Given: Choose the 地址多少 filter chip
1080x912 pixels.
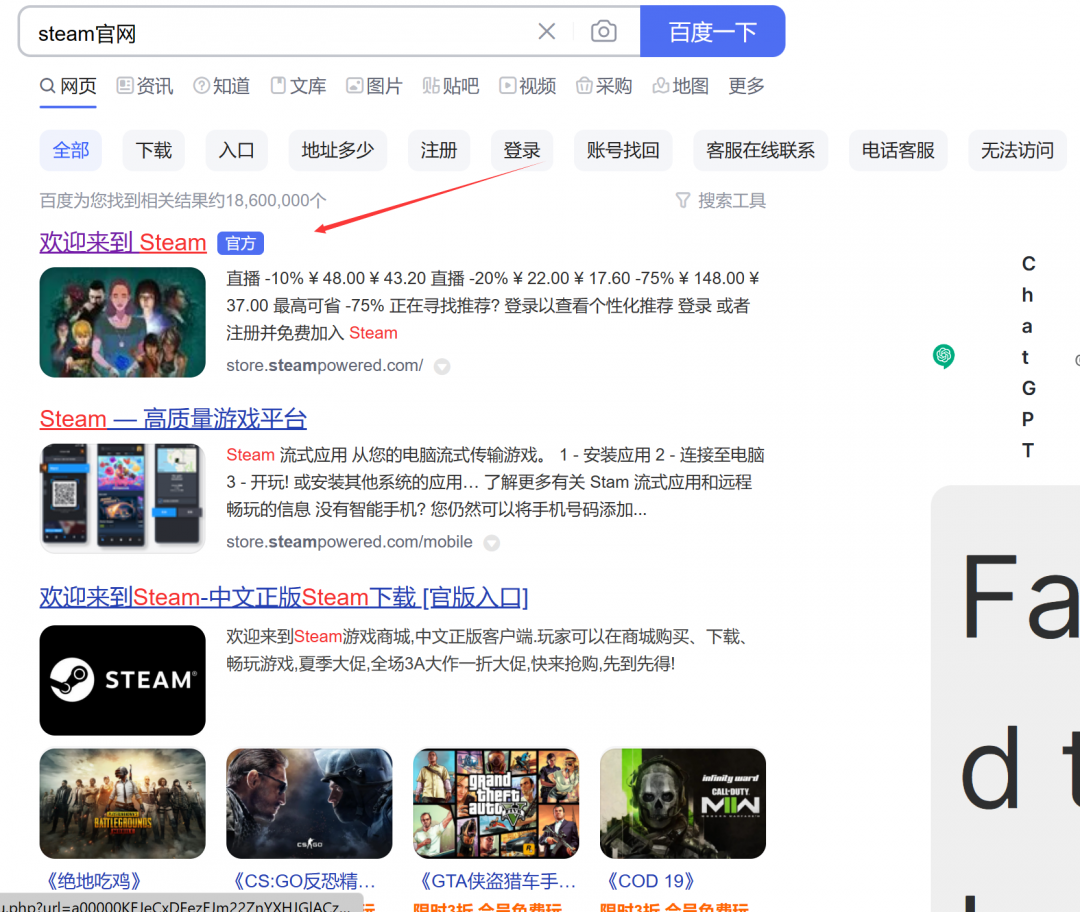Looking at the screenshot, I should tap(338, 150).
